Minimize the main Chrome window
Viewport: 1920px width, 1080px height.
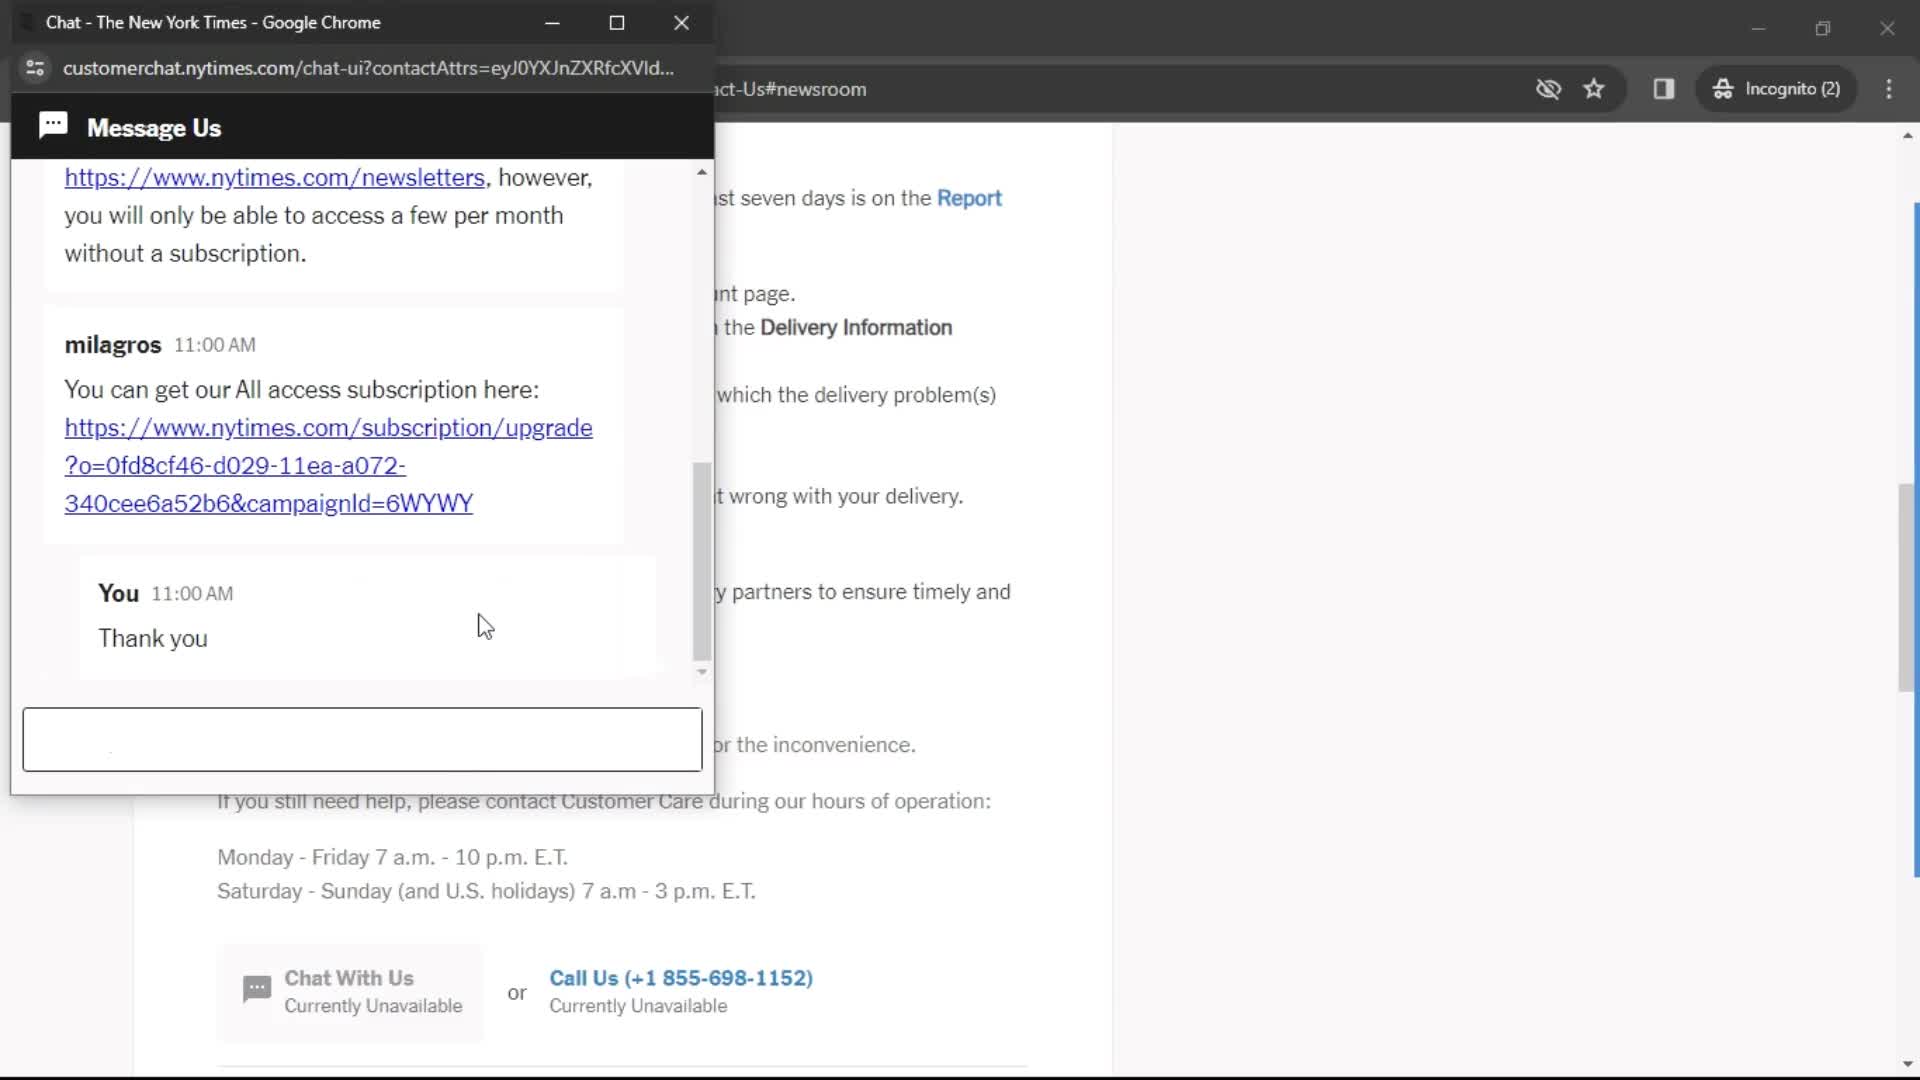tap(1758, 28)
